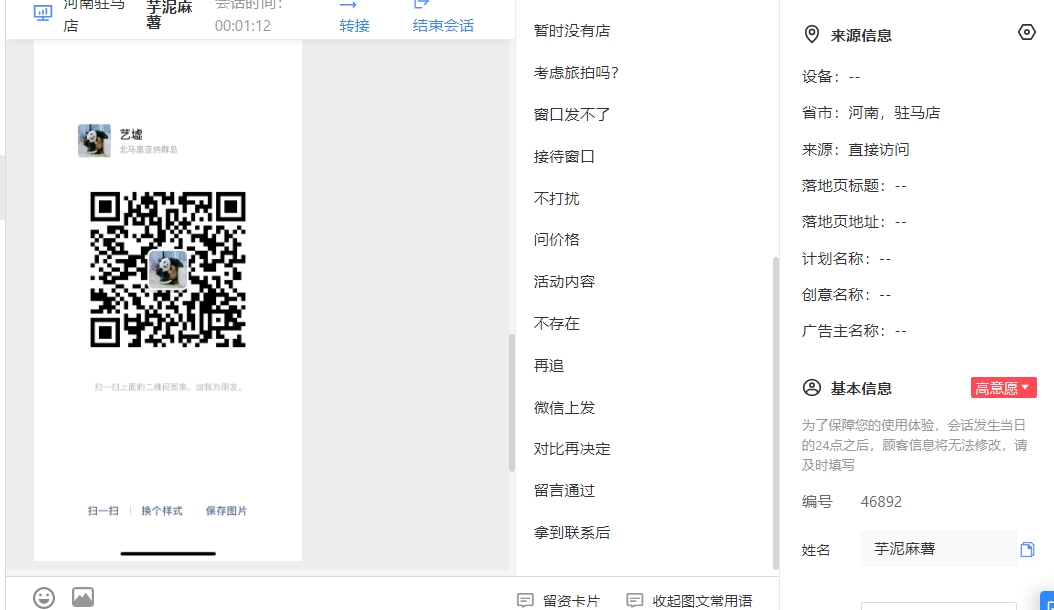The height and width of the screenshot is (610, 1054).
Task: Click the 省市 value 河南,驻马店
Action: (894, 113)
